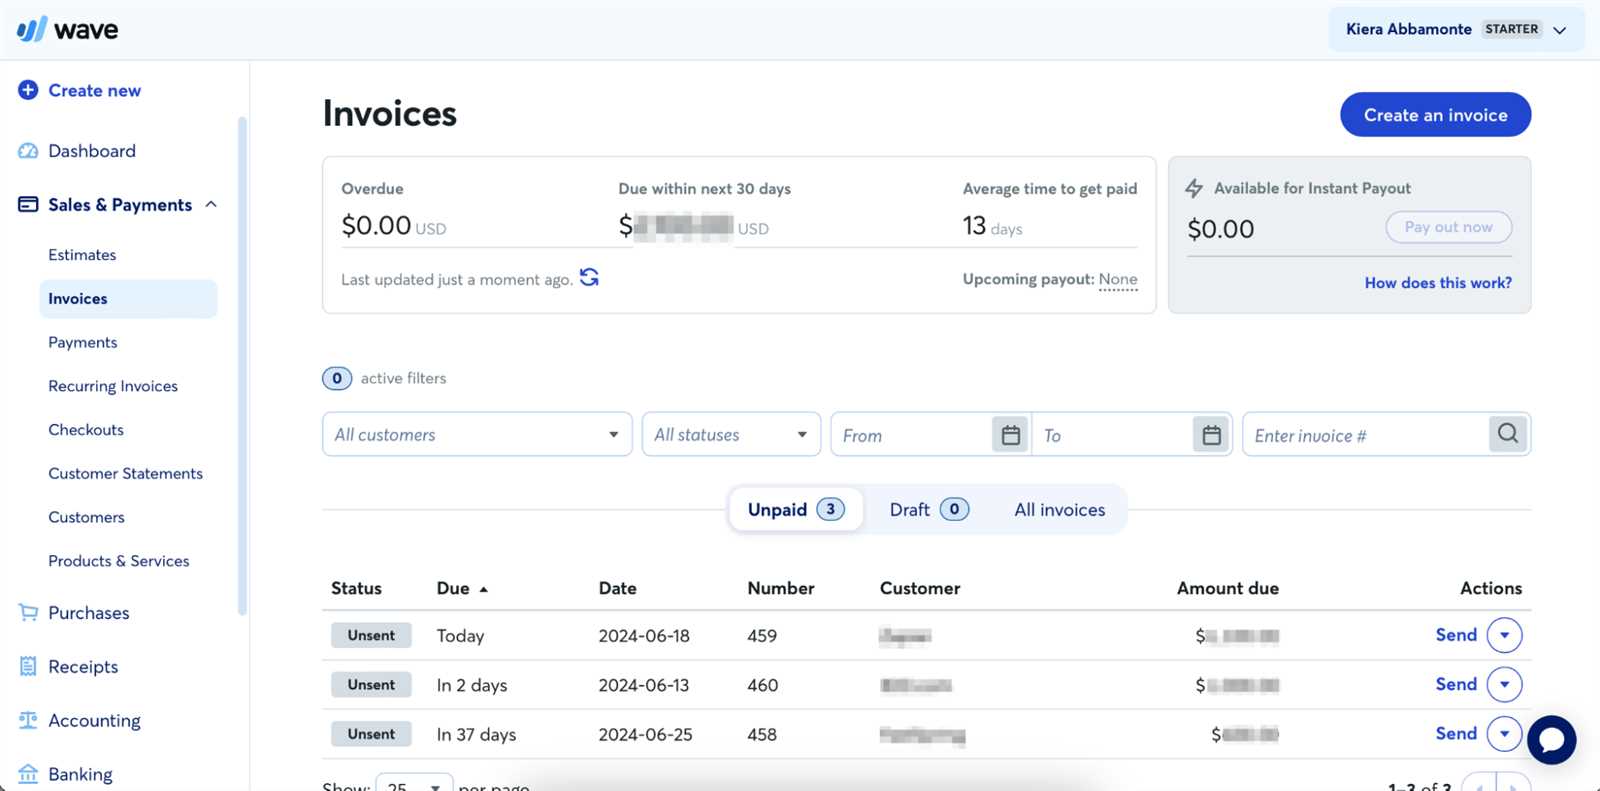Click the Unsent status of invoice 460

[x=371, y=684]
